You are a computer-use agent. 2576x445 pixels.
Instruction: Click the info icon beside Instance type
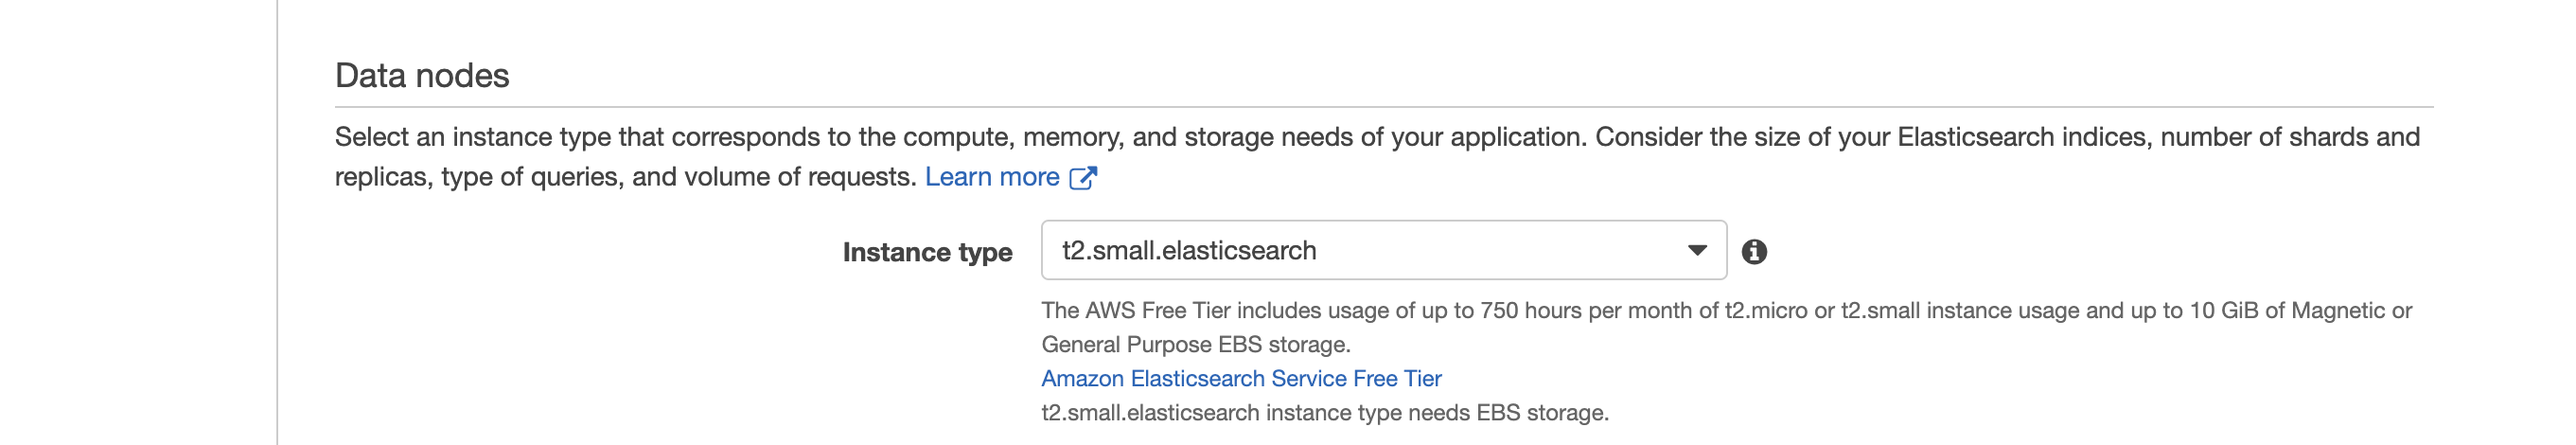[1754, 252]
